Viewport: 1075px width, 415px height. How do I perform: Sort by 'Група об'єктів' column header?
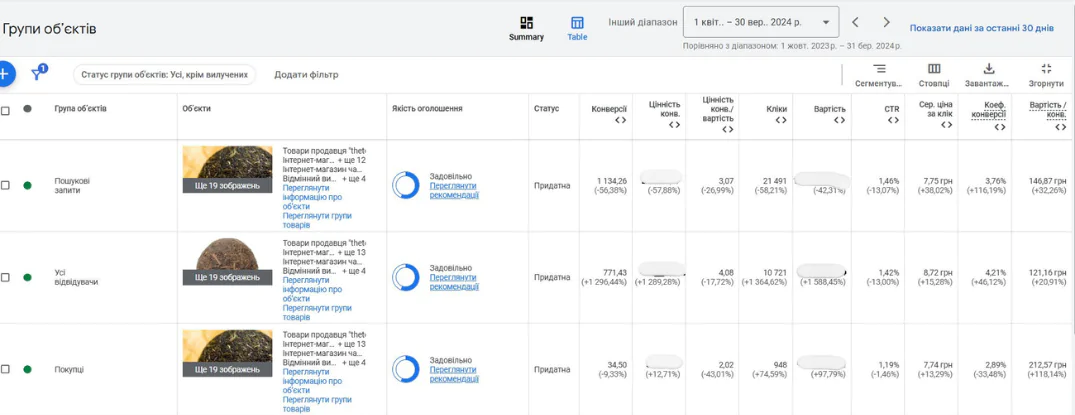[x=80, y=108]
